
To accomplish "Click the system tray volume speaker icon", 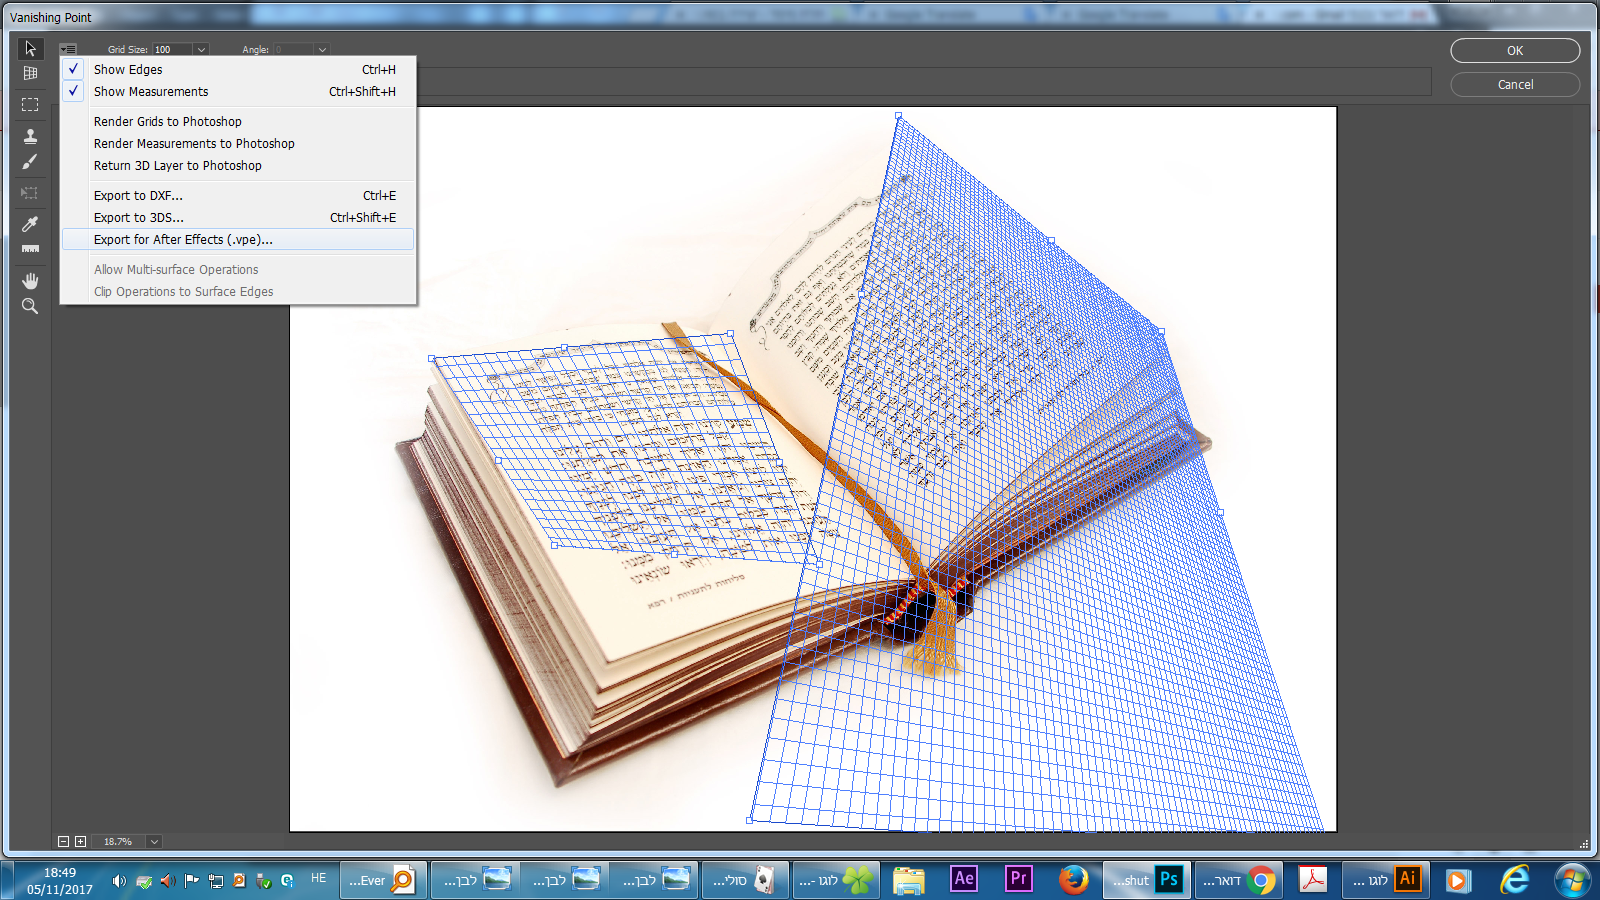I will click(119, 881).
